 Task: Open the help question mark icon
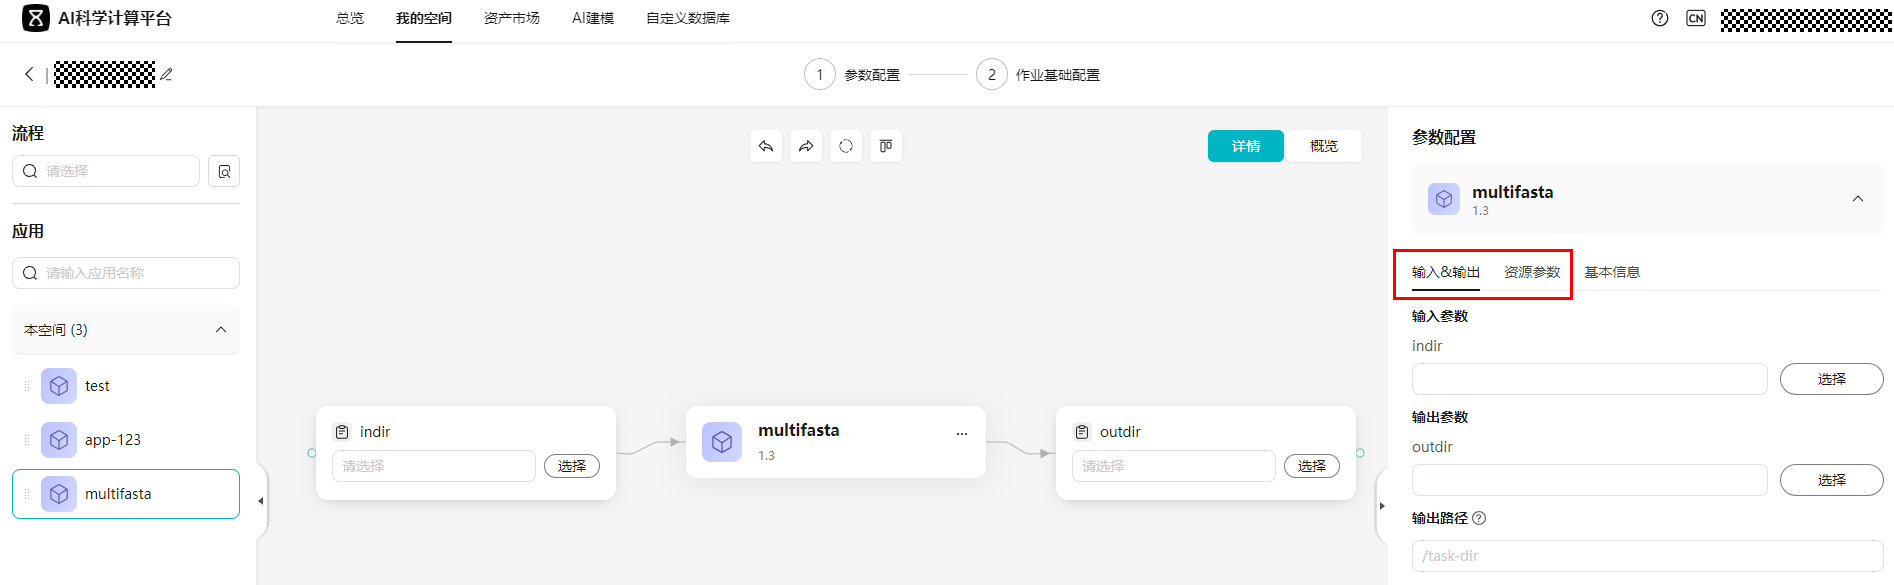pos(1660,18)
